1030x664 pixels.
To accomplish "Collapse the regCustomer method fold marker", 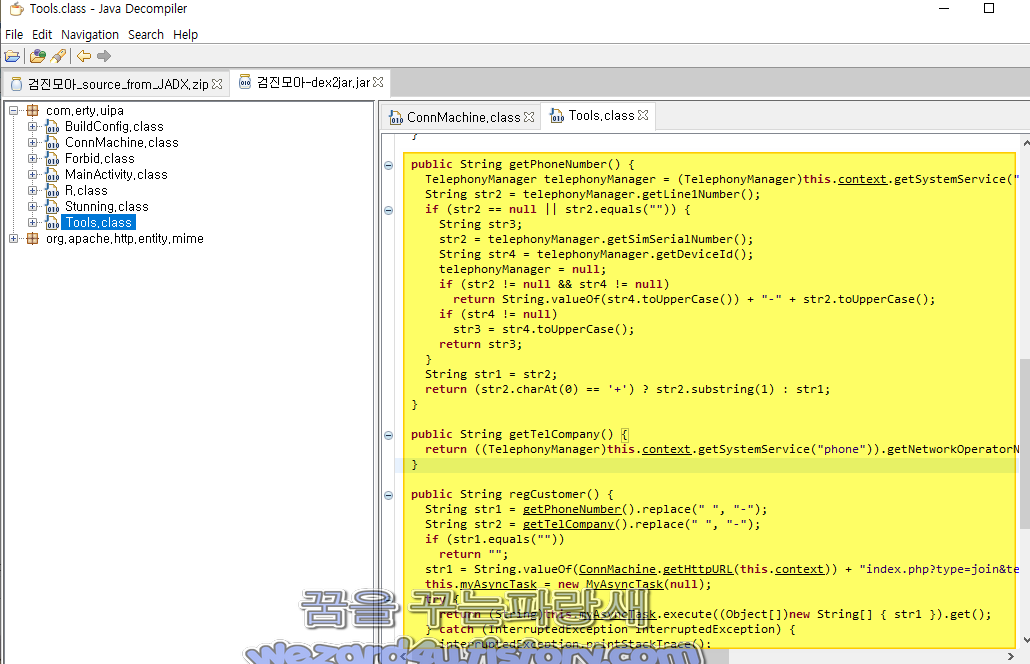I will click(x=388, y=495).
